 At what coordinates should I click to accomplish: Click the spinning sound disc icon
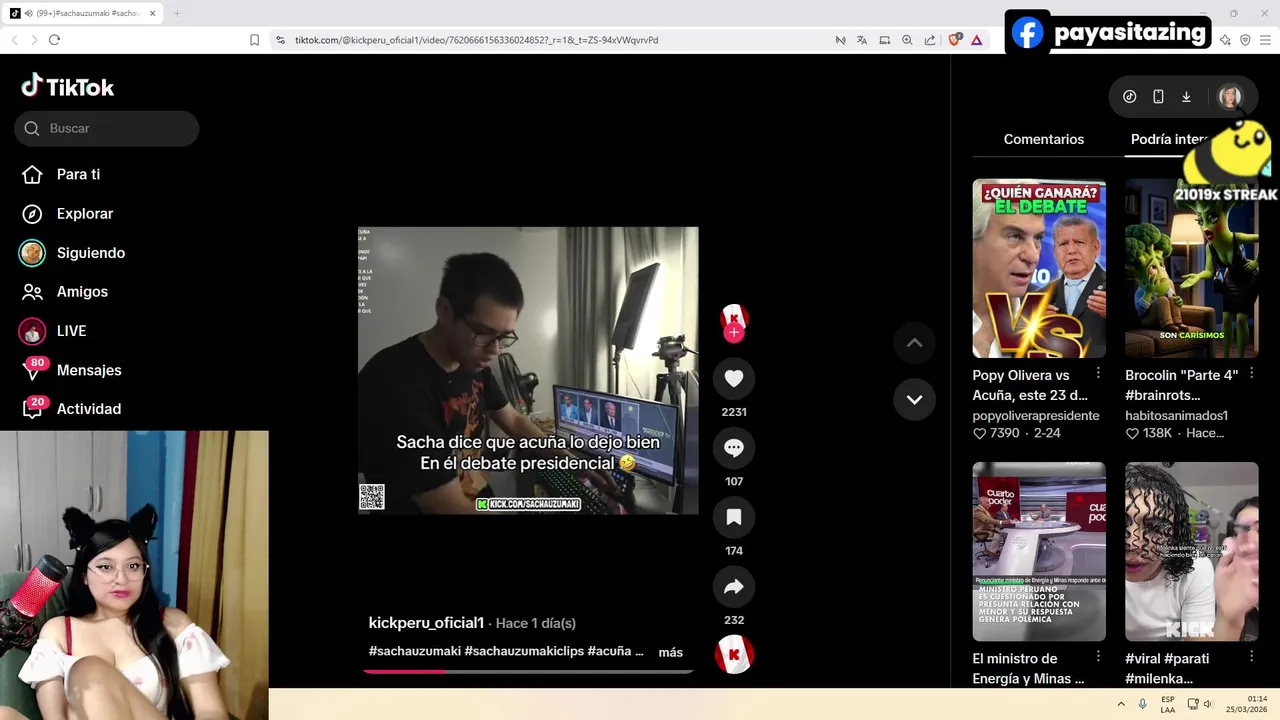734,654
